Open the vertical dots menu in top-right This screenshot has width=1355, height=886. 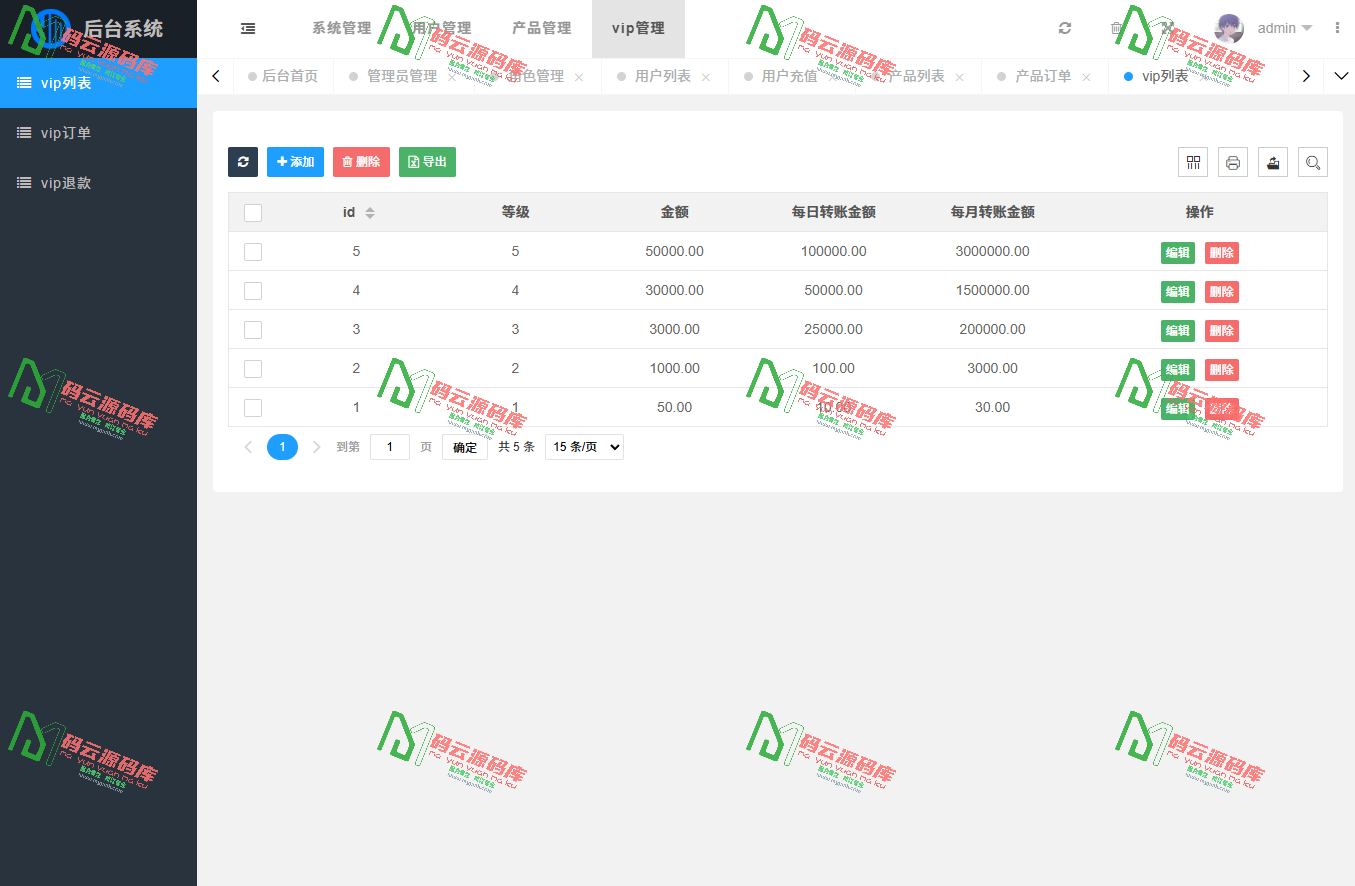pos(1337,28)
